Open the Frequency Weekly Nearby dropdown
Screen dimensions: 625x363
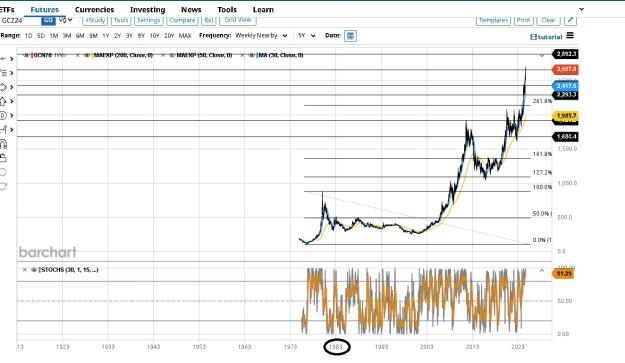(x=261, y=35)
